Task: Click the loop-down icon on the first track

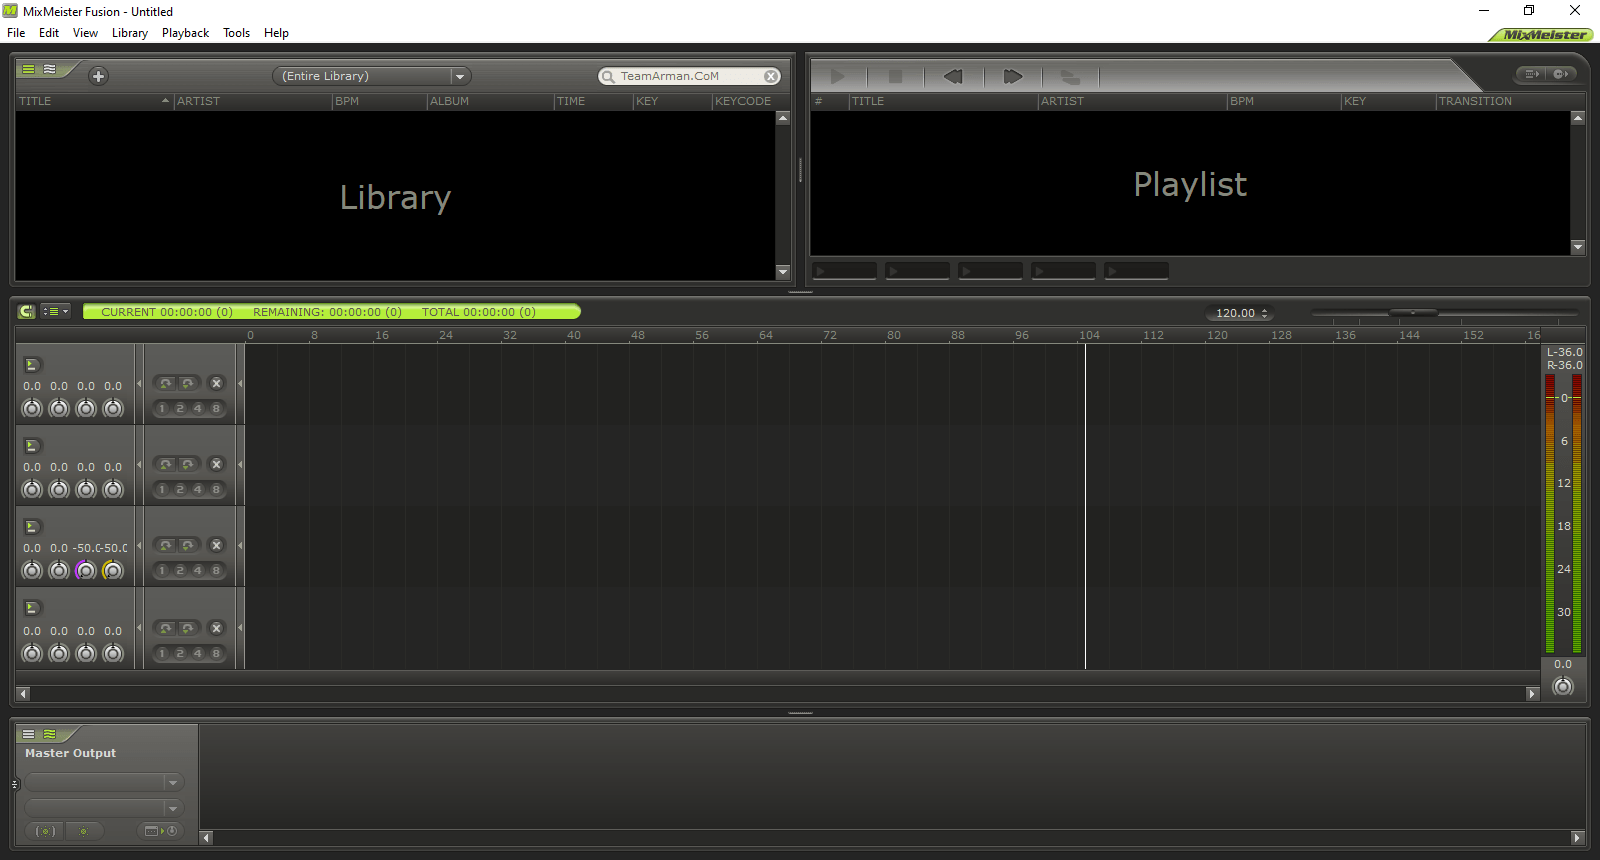Action: click(x=187, y=383)
